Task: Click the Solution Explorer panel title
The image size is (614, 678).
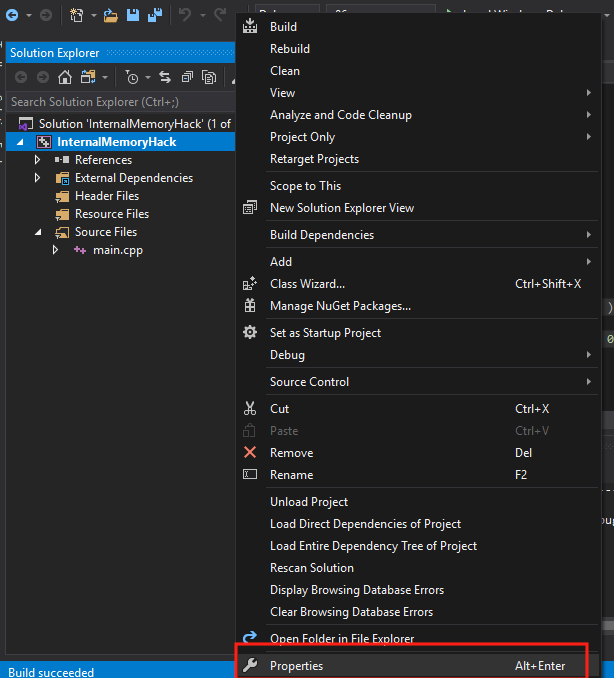Action: tap(54, 53)
